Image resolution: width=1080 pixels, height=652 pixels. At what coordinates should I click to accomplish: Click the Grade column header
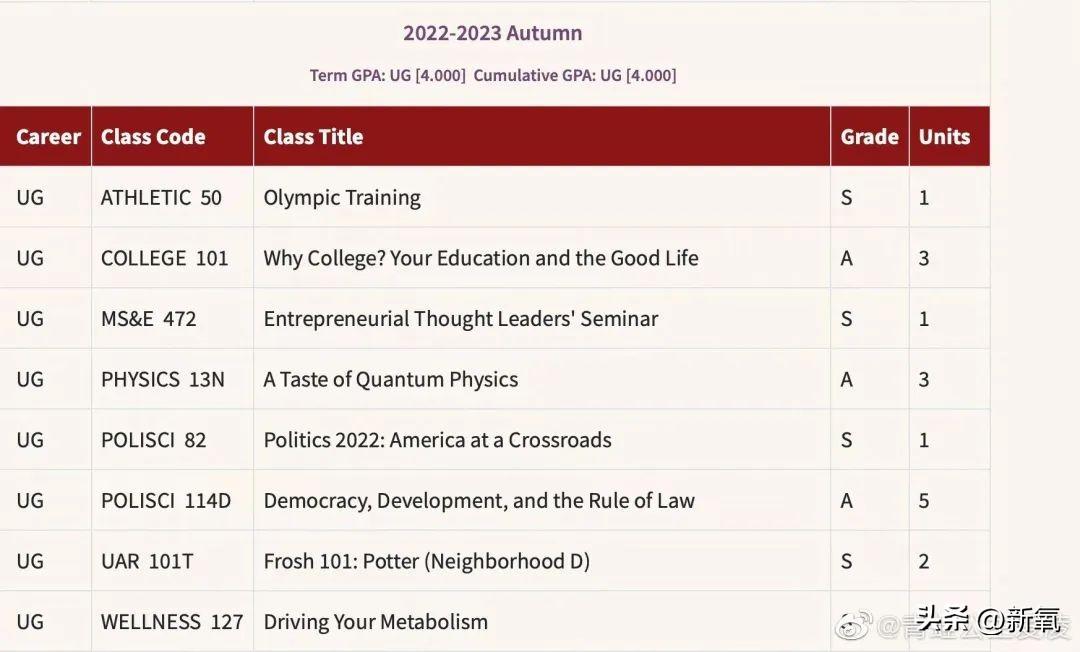click(x=869, y=137)
